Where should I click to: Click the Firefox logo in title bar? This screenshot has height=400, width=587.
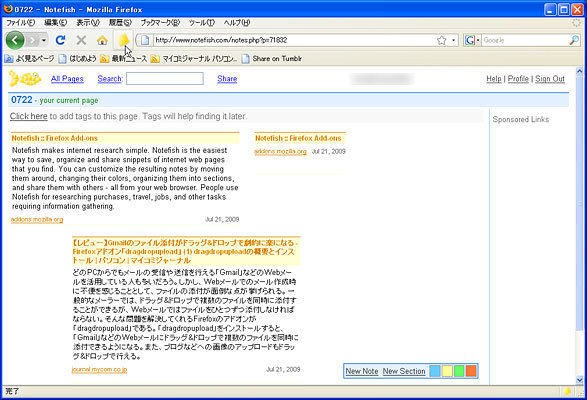(8, 9)
